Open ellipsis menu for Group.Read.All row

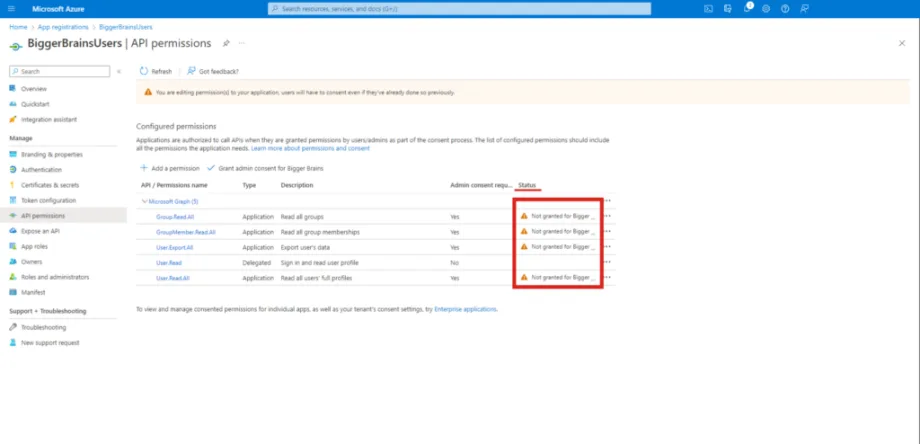tap(608, 216)
